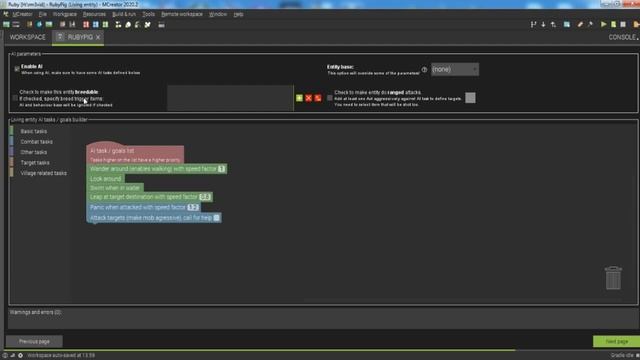The height and width of the screenshot is (360, 640).
Task: Click the Entity base help icon
Action: [x=424, y=70]
